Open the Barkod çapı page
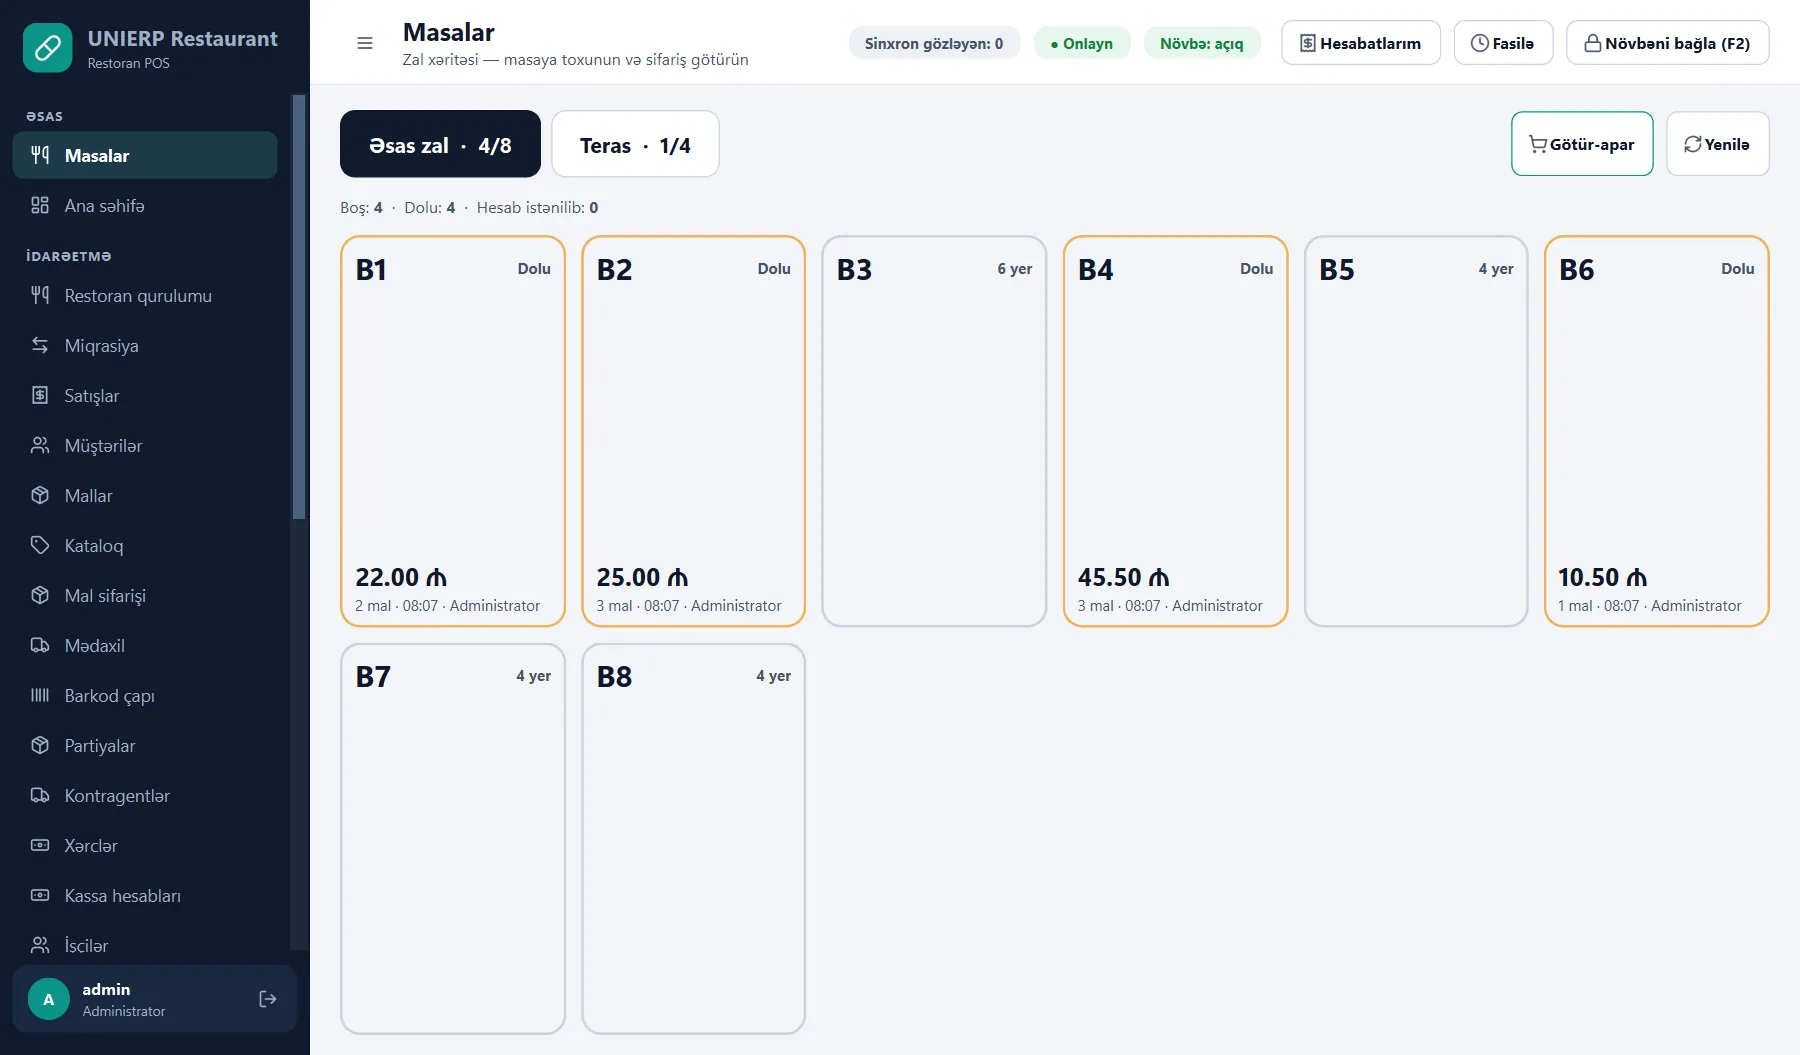 (145, 696)
